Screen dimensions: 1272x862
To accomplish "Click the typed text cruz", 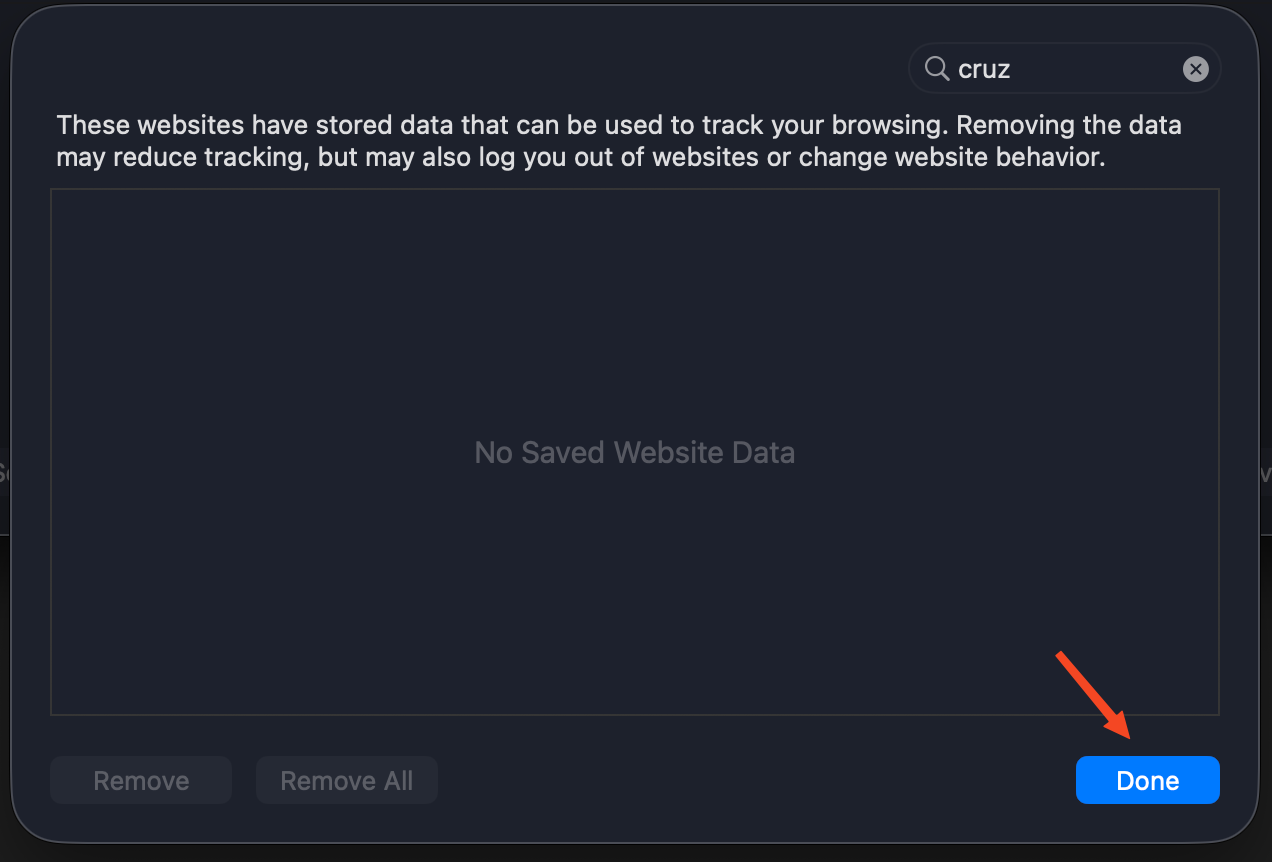I will click(984, 69).
